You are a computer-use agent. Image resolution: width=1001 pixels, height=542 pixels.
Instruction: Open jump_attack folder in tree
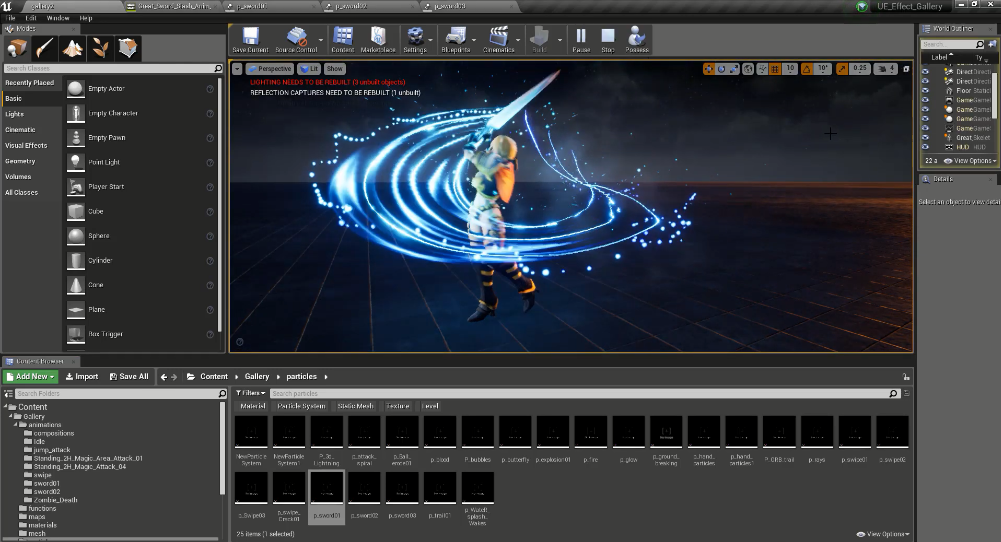pyautogui.click(x=51, y=450)
